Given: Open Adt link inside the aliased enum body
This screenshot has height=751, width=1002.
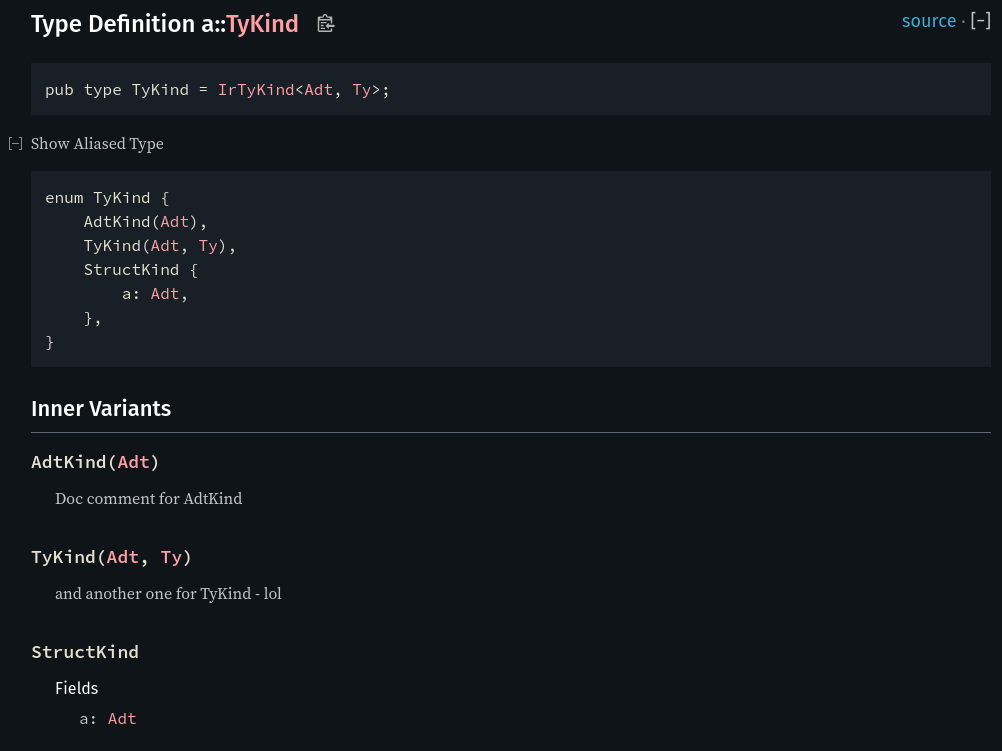Looking at the screenshot, I should (x=175, y=221).
